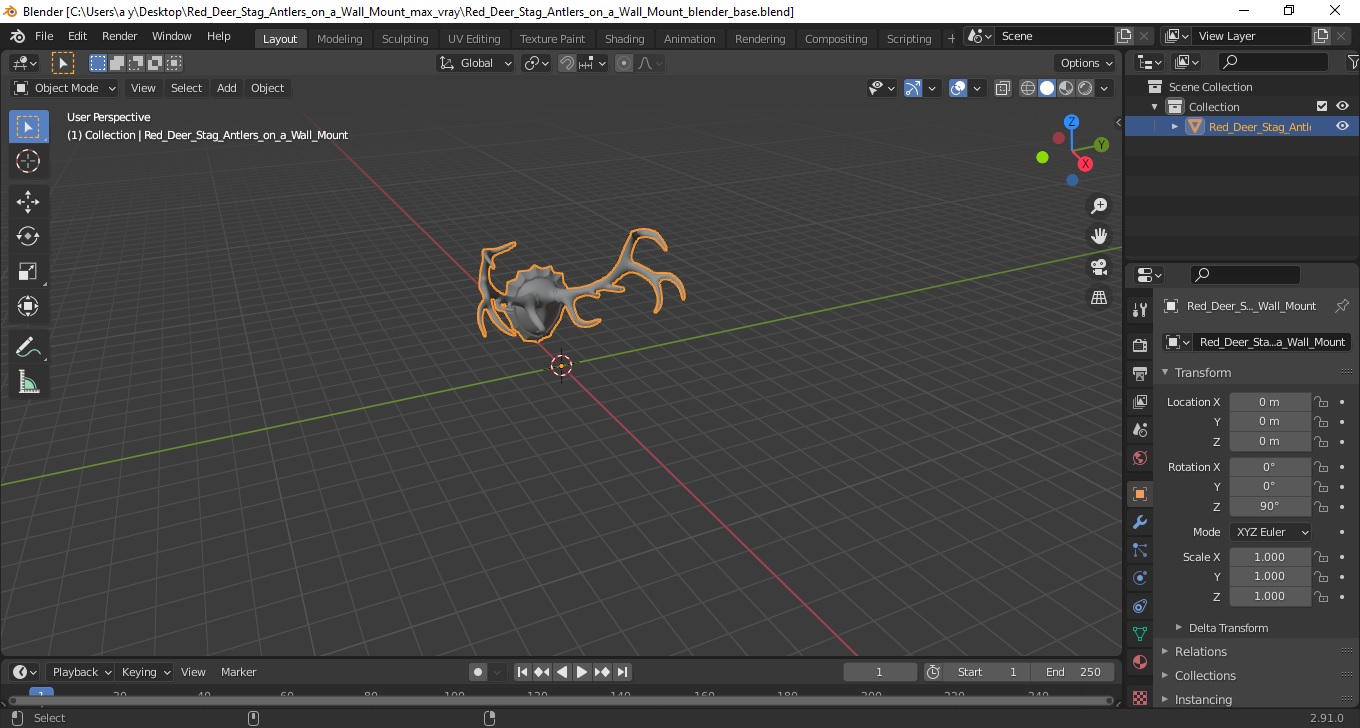Open Physics properties tab
Screen dimensions: 1360x728
(x=1139, y=578)
